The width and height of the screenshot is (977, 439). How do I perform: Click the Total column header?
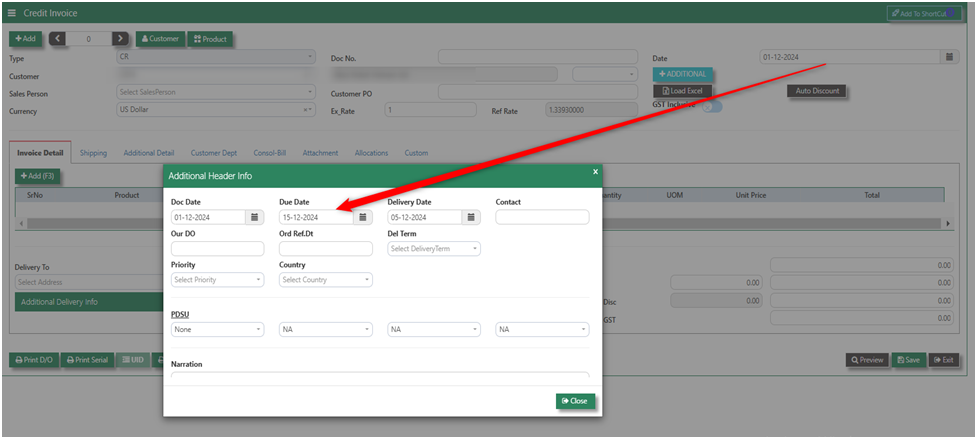(872, 195)
